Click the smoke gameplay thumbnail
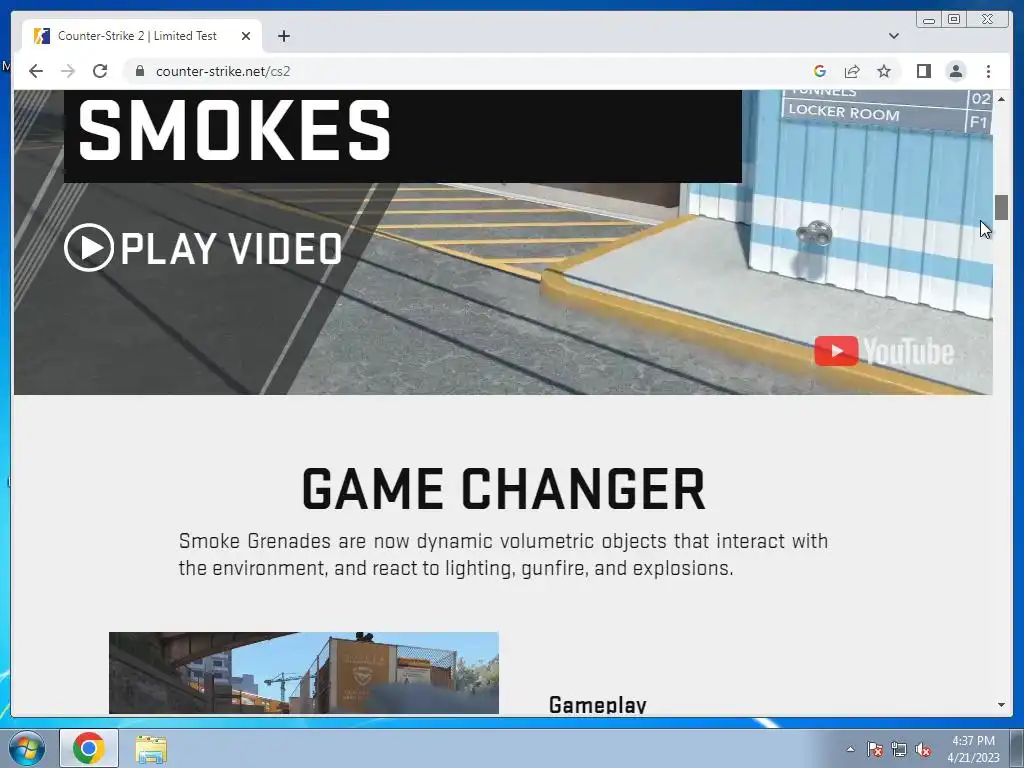1024x768 pixels. coord(304,673)
